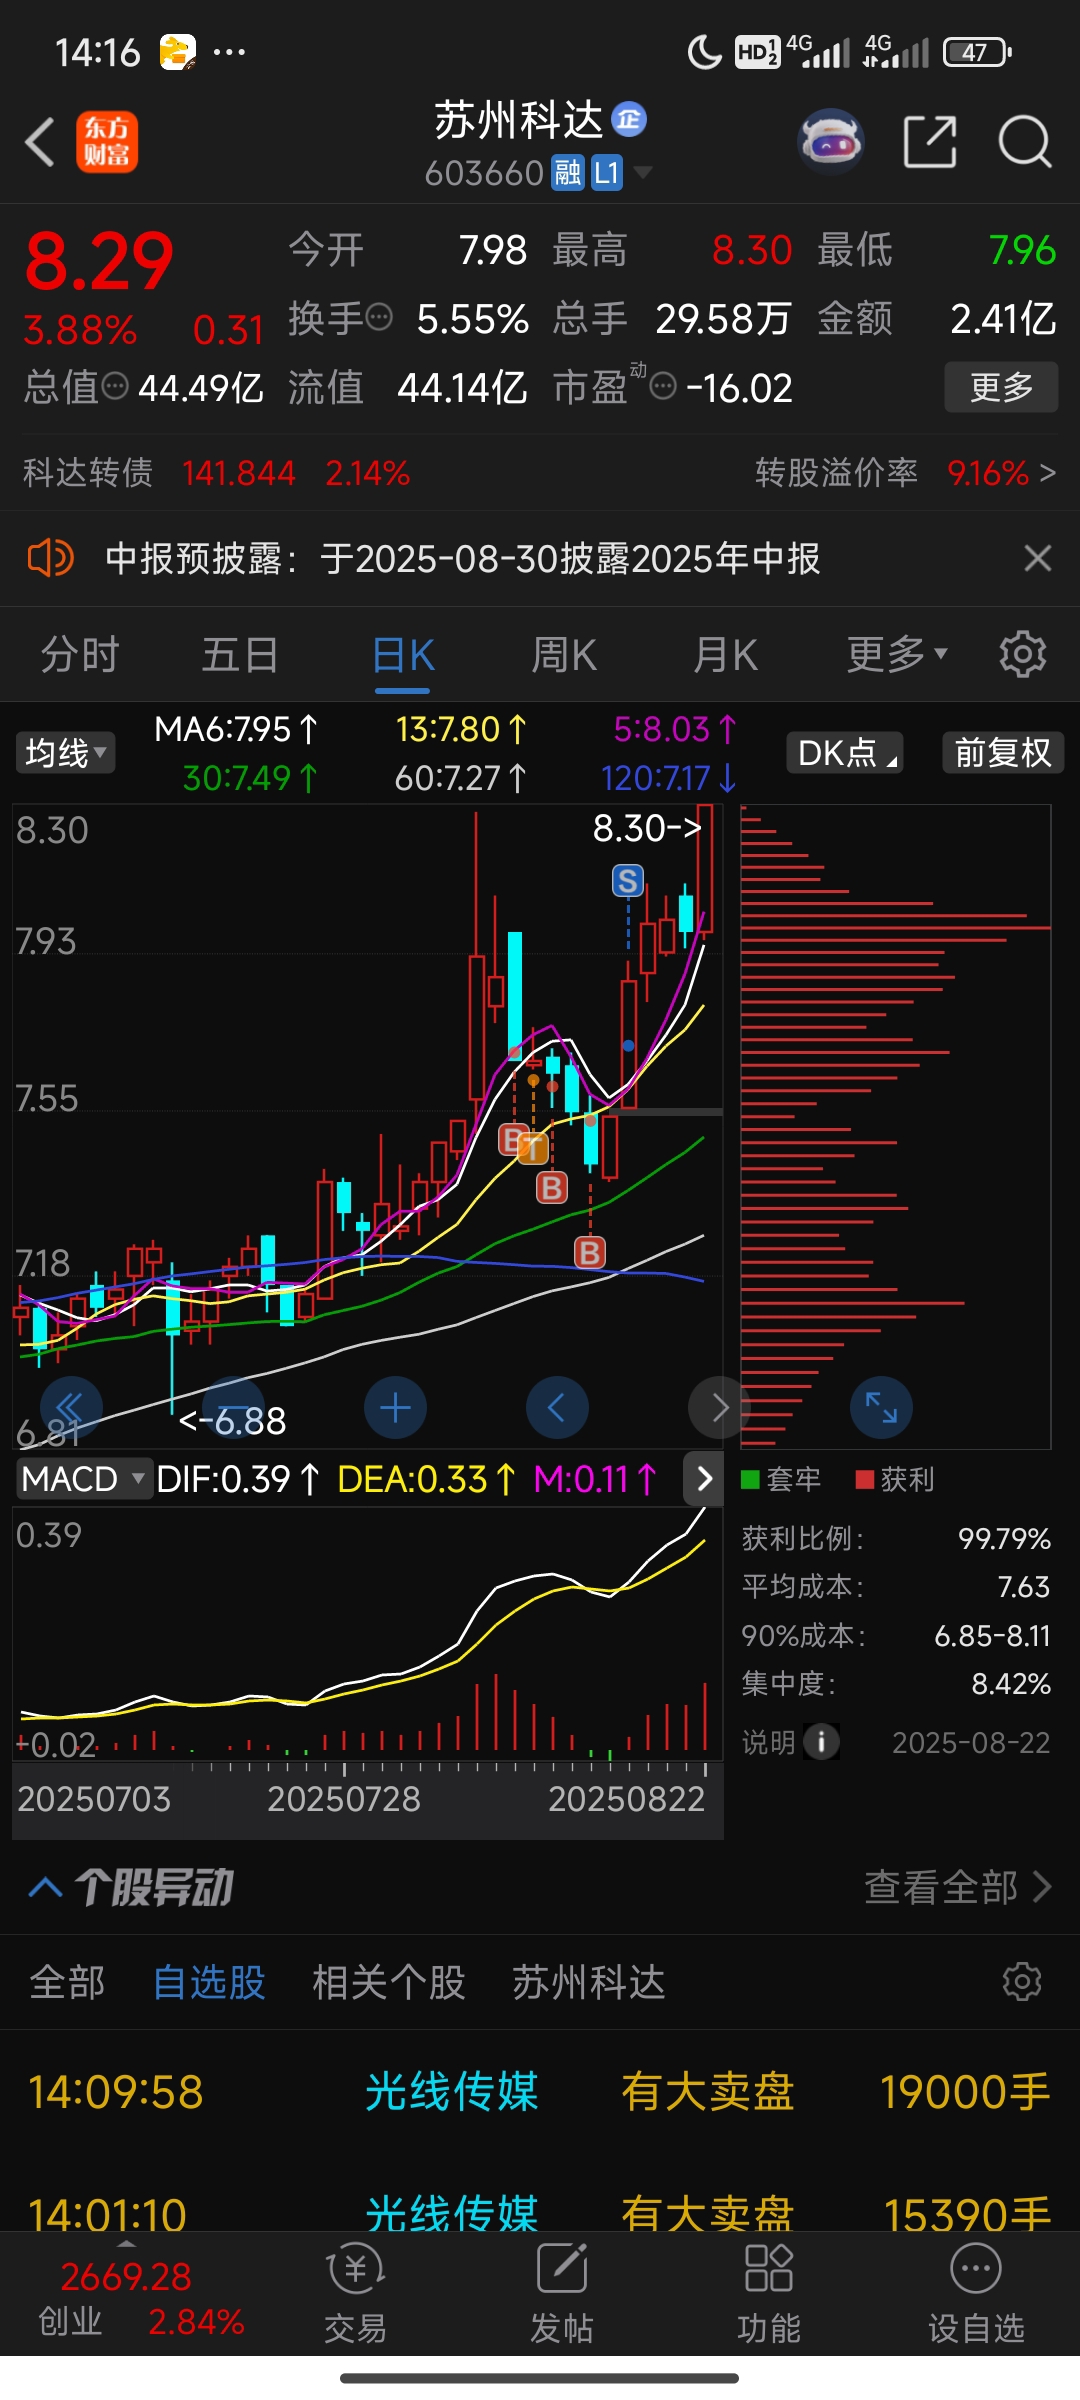Tap the red 获利 legend swatch
Viewport: 1080px width, 2400px height.
click(865, 1480)
